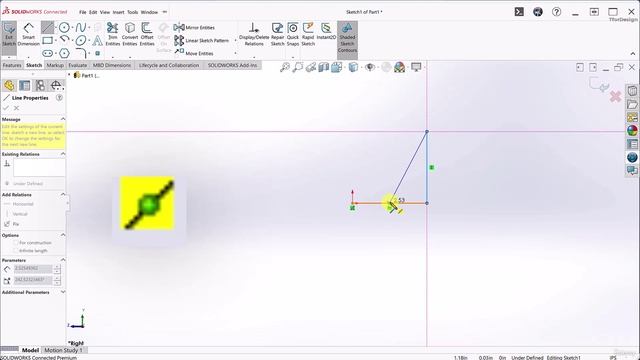
Task: Open the Insert menu
Action: [118, 12]
